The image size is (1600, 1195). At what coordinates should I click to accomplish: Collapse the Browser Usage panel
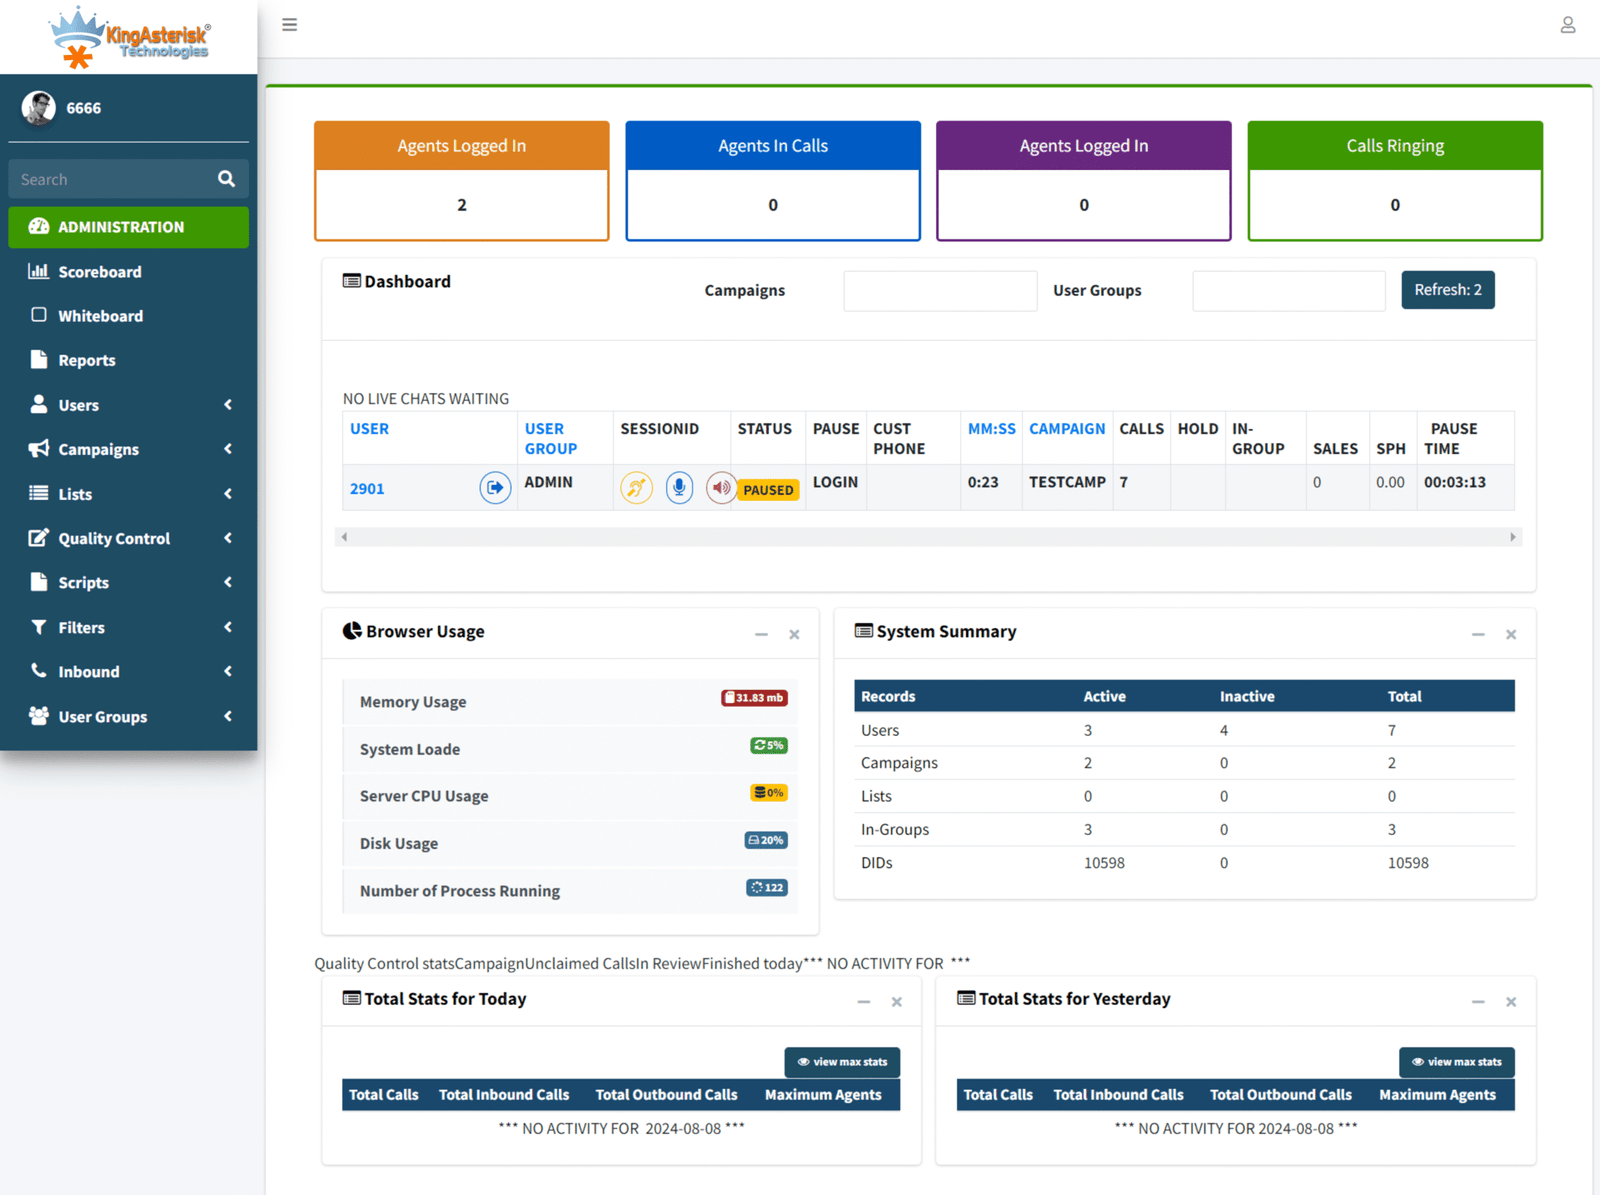click(761, 635)
